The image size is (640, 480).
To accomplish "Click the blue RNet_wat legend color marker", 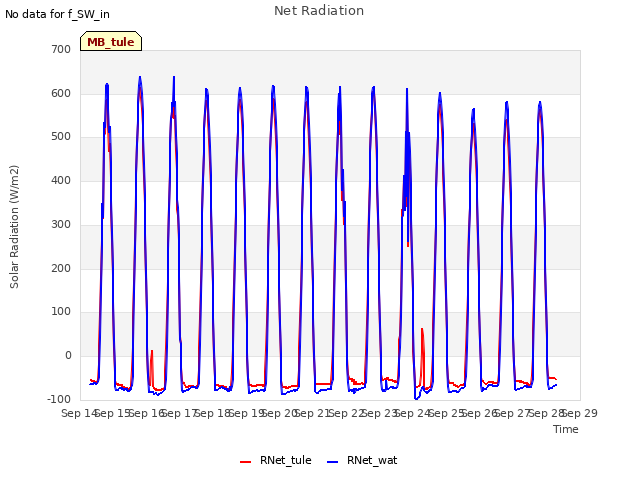I will (333, 462).
